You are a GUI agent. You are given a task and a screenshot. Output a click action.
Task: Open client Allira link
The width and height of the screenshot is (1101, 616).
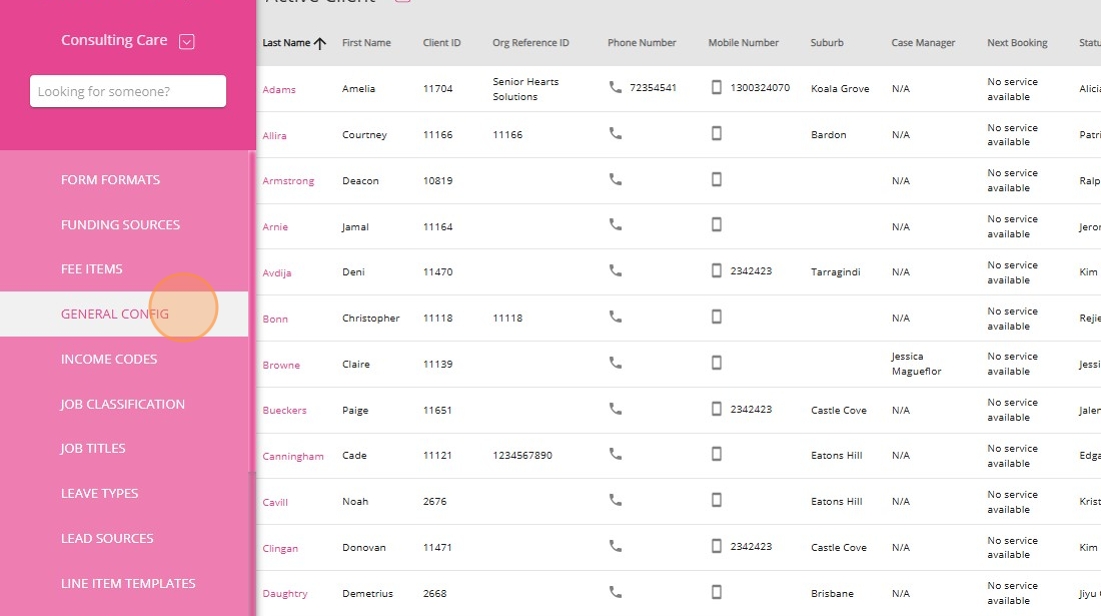pyautogui.click(x=274, y=136)
